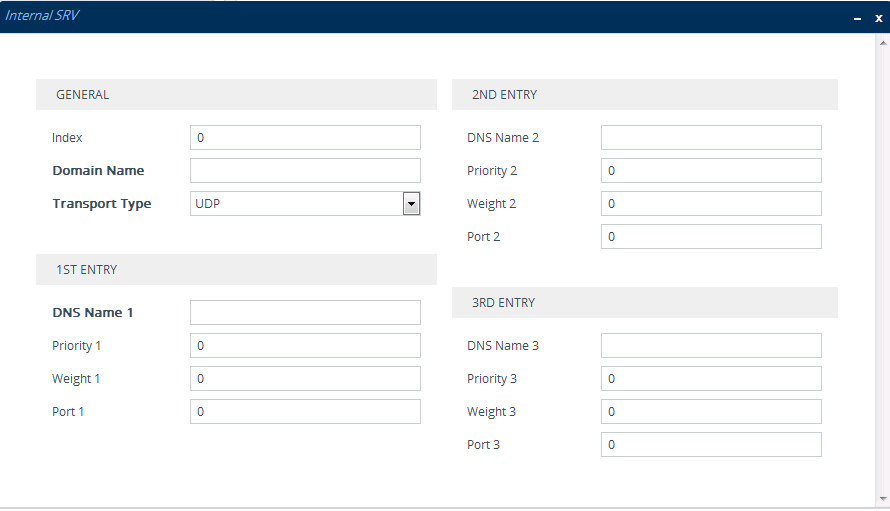Minimize the Internal SRV dialog
This screenshot has height=511, width=890.
[x=857, y=18]
